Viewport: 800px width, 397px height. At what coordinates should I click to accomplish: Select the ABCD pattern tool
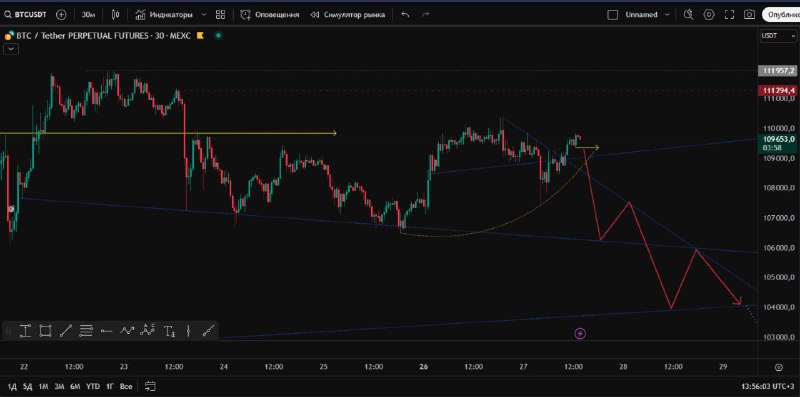pyautogui.click(x=147, y=330)
